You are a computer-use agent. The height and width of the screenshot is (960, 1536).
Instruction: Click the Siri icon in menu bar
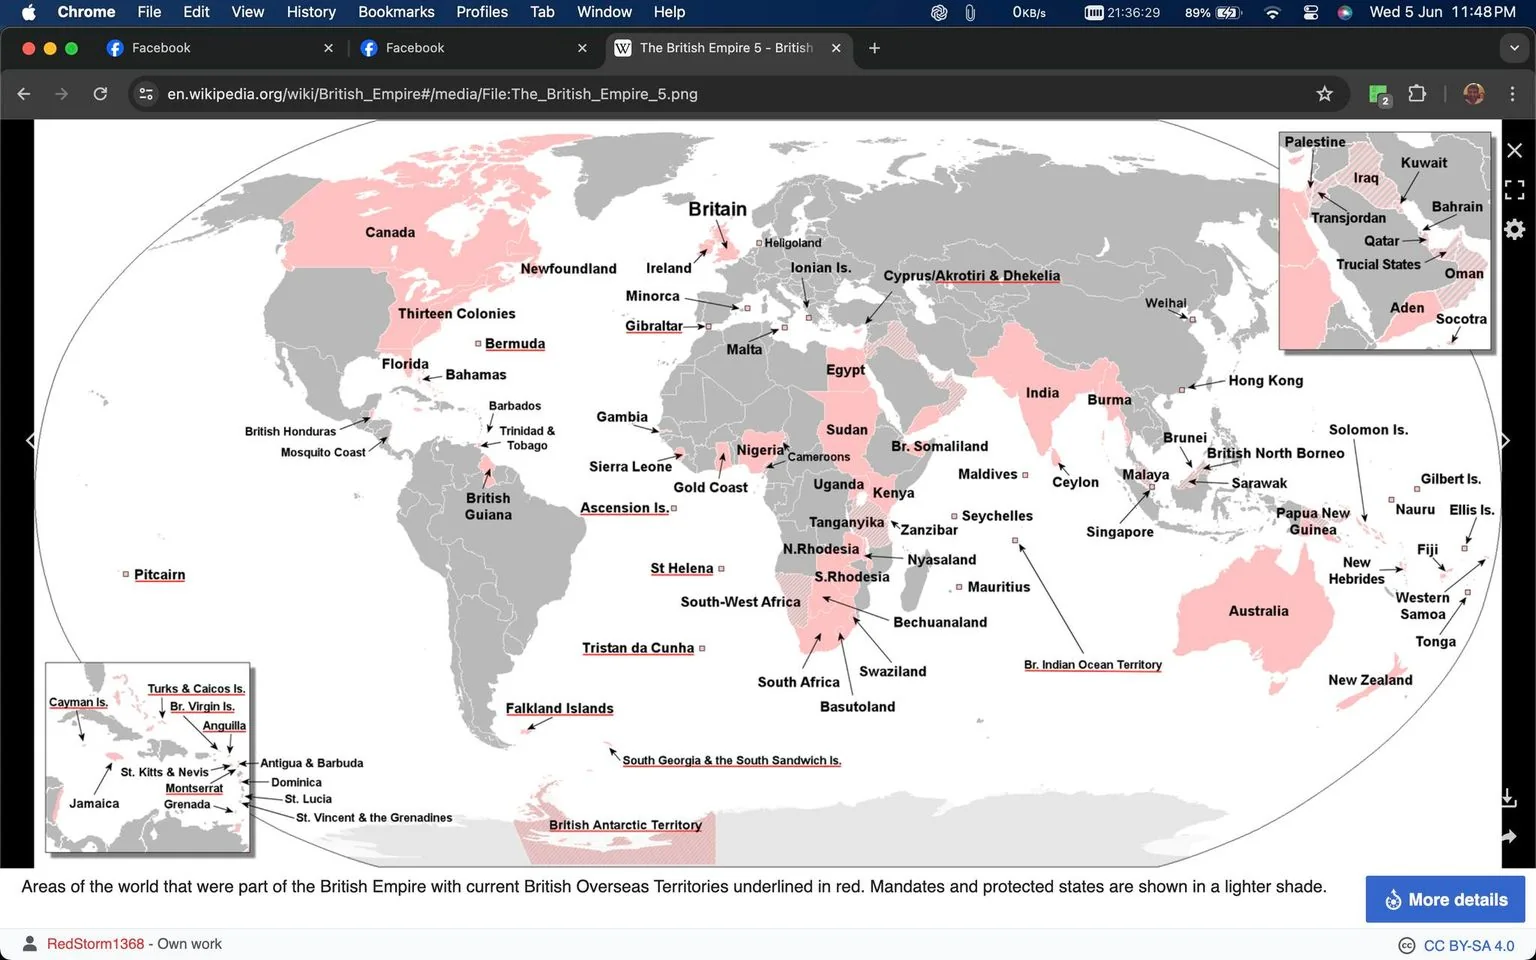click(x=1345, y=12)
